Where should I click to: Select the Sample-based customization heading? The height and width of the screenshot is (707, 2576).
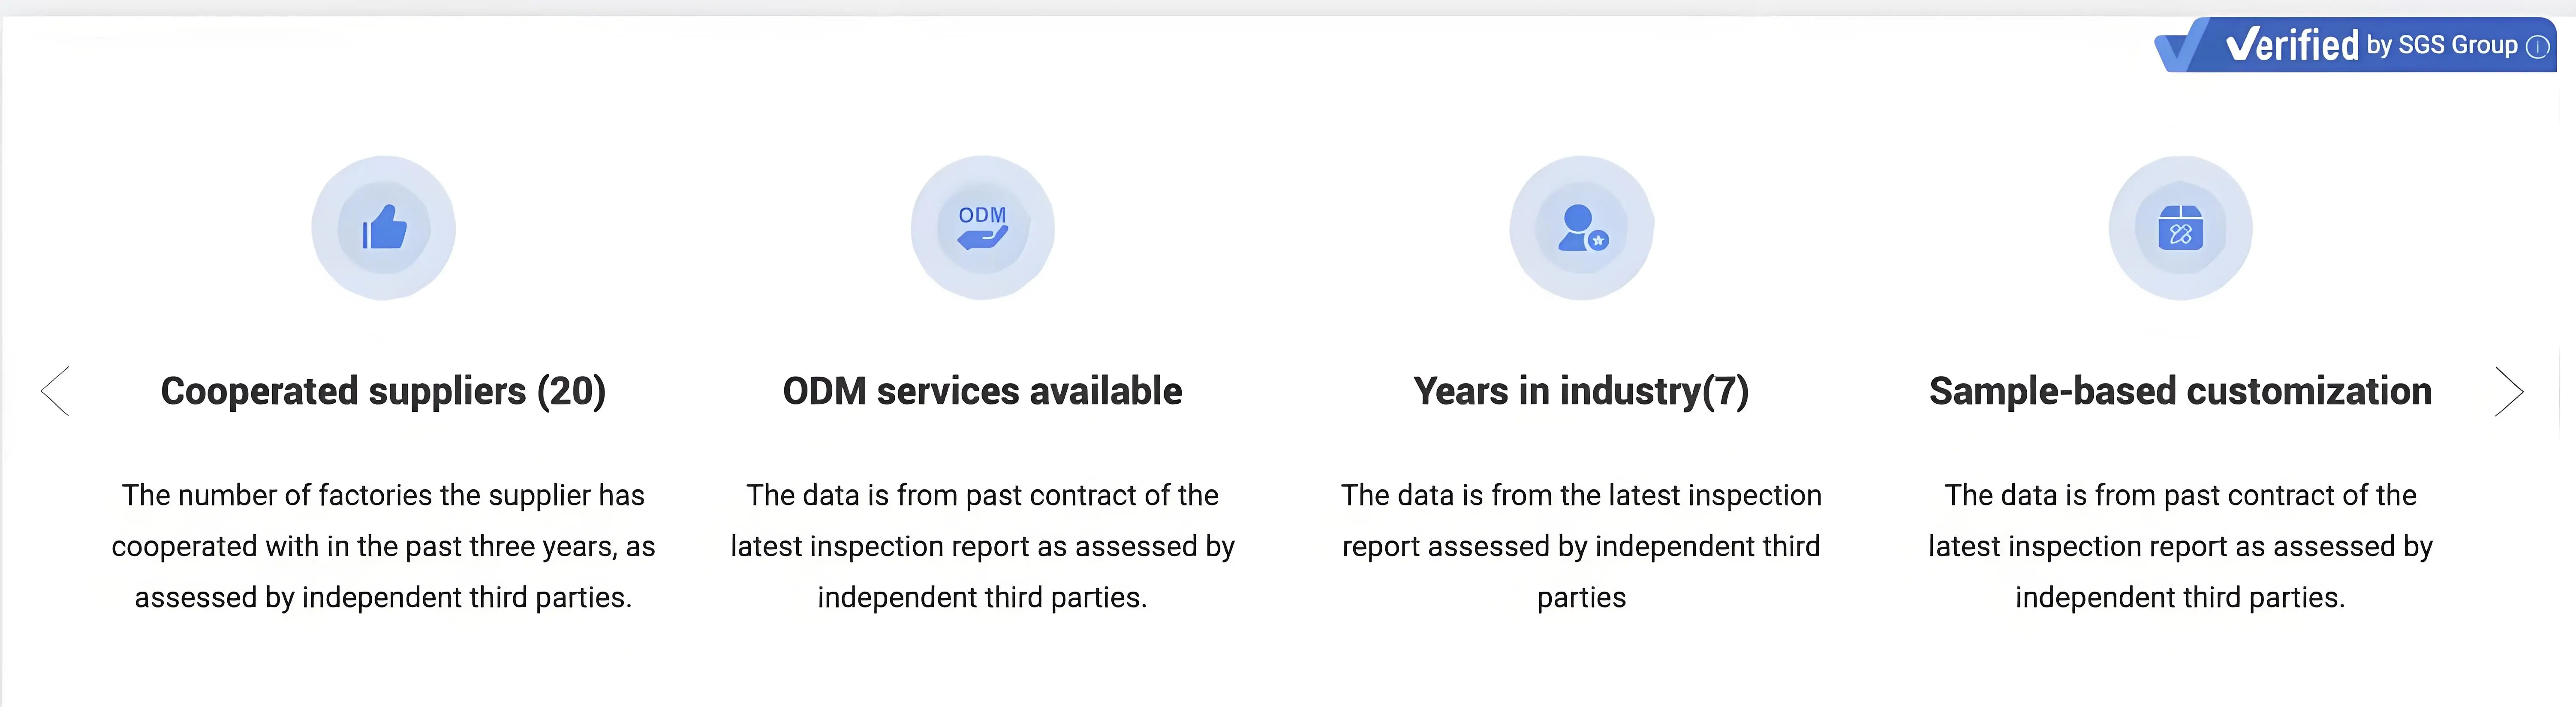point(2180,391)
